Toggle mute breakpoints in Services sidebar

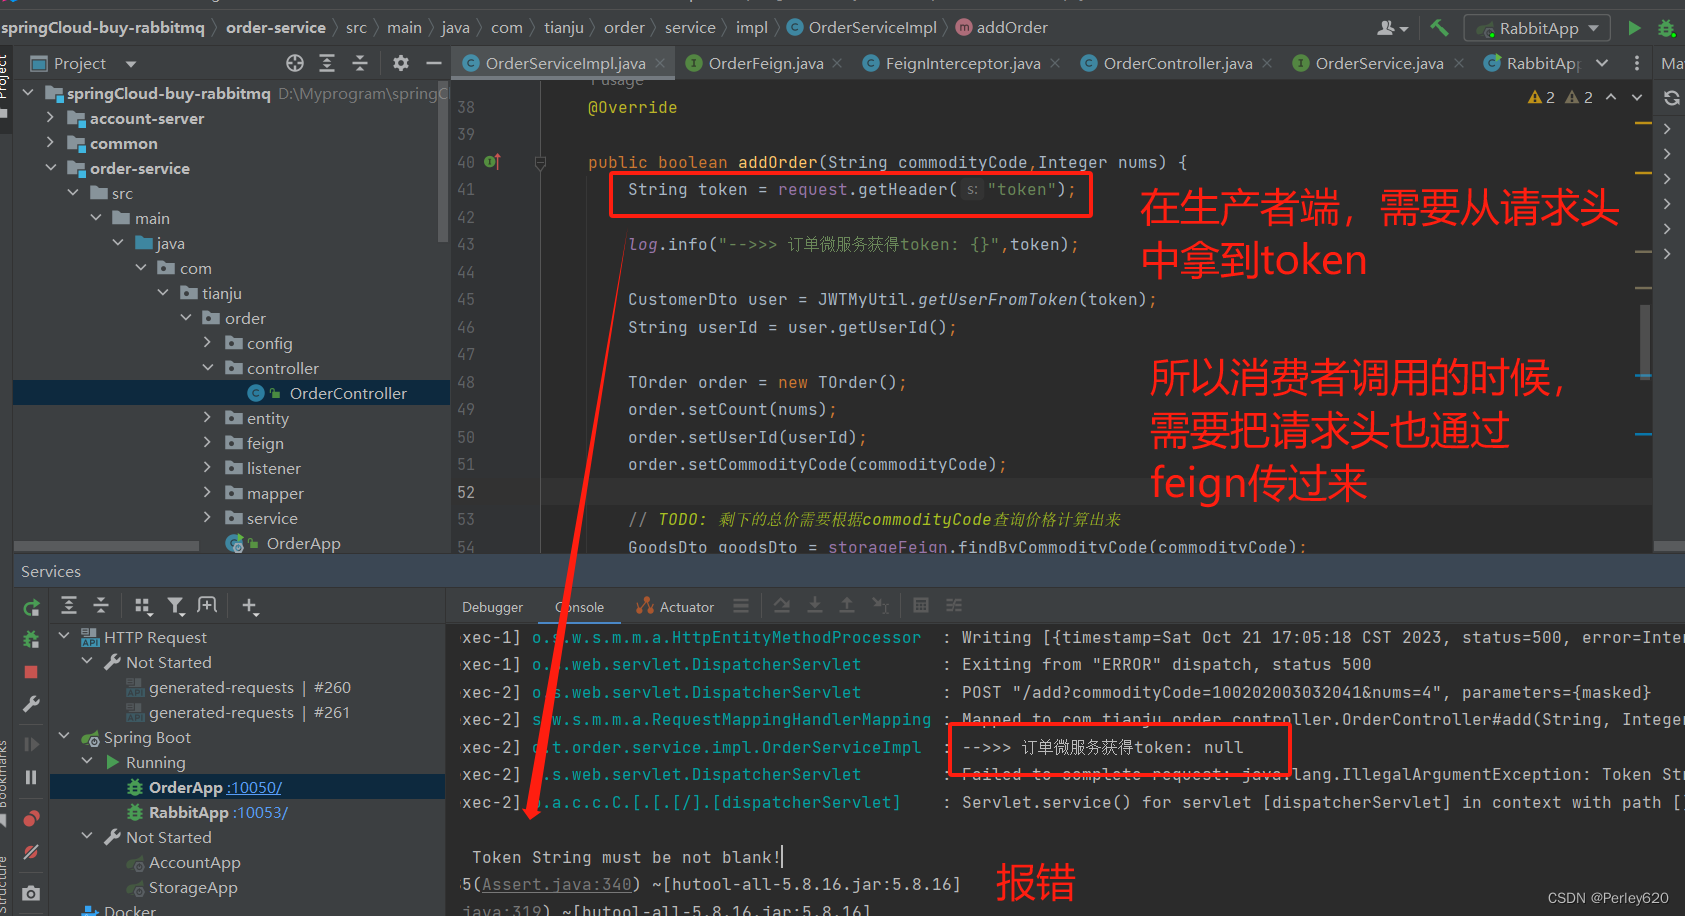tap(31, 852)
